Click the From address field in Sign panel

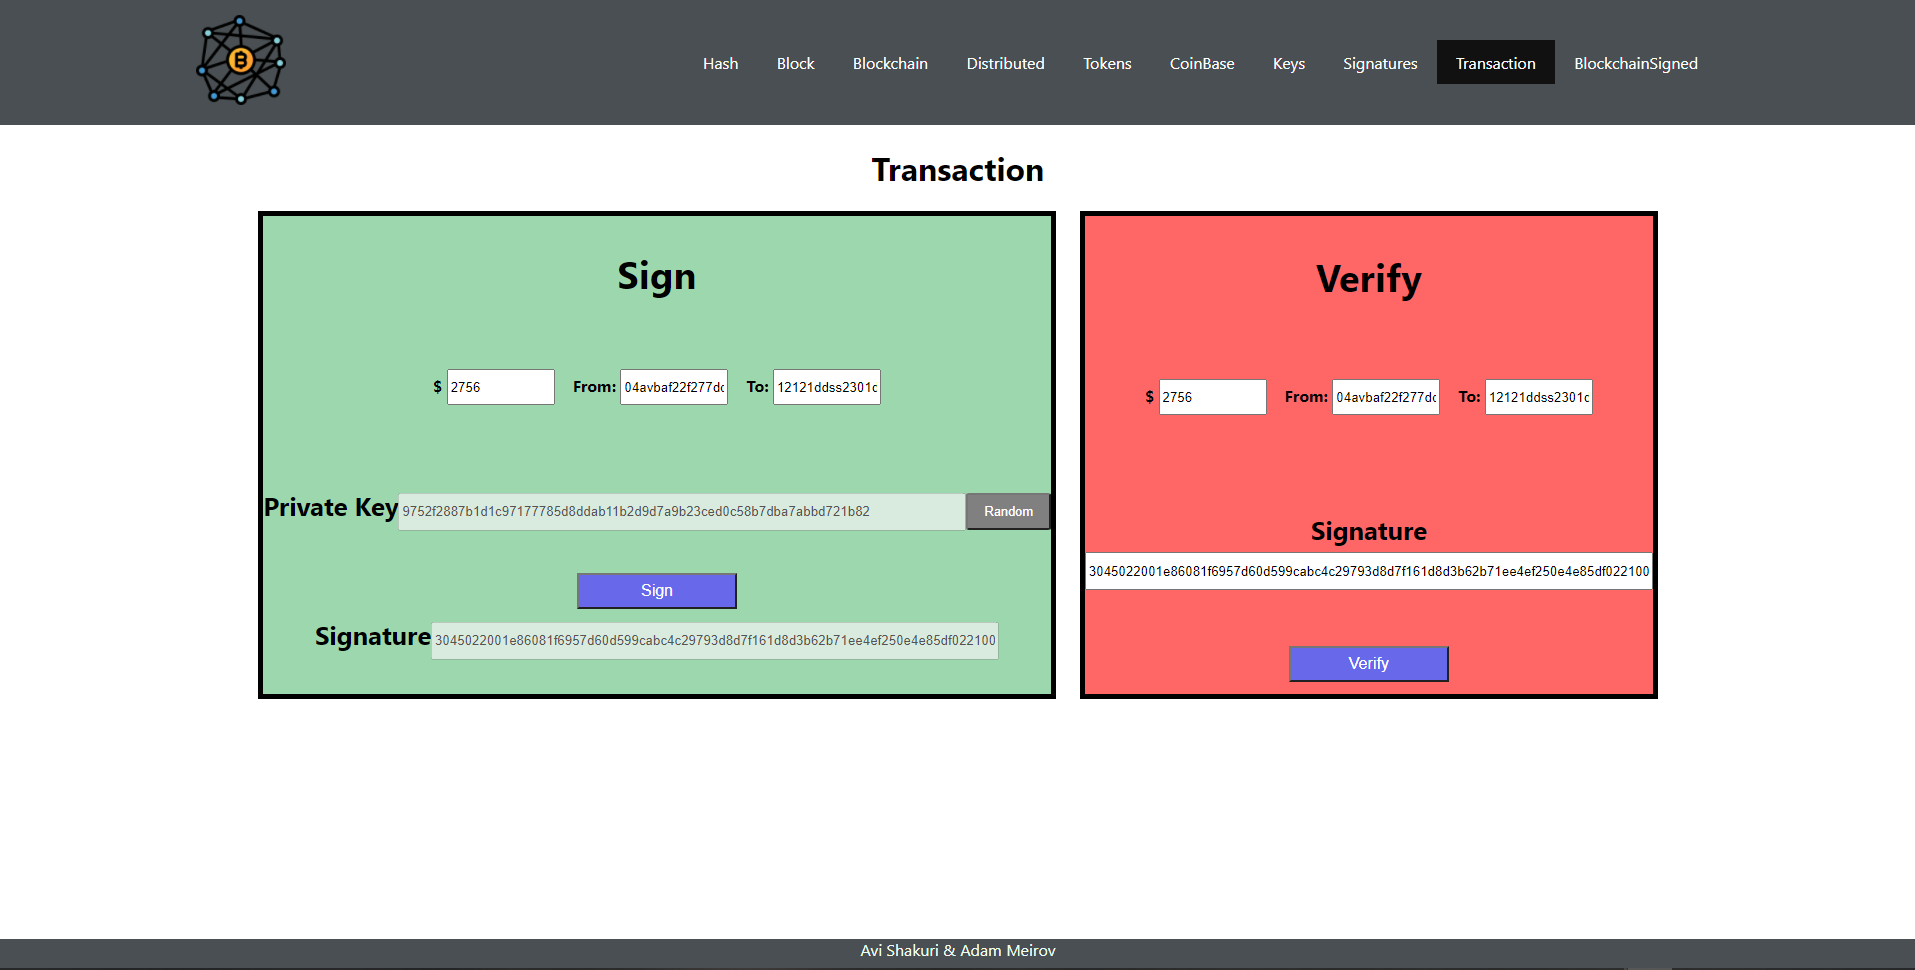674,387
